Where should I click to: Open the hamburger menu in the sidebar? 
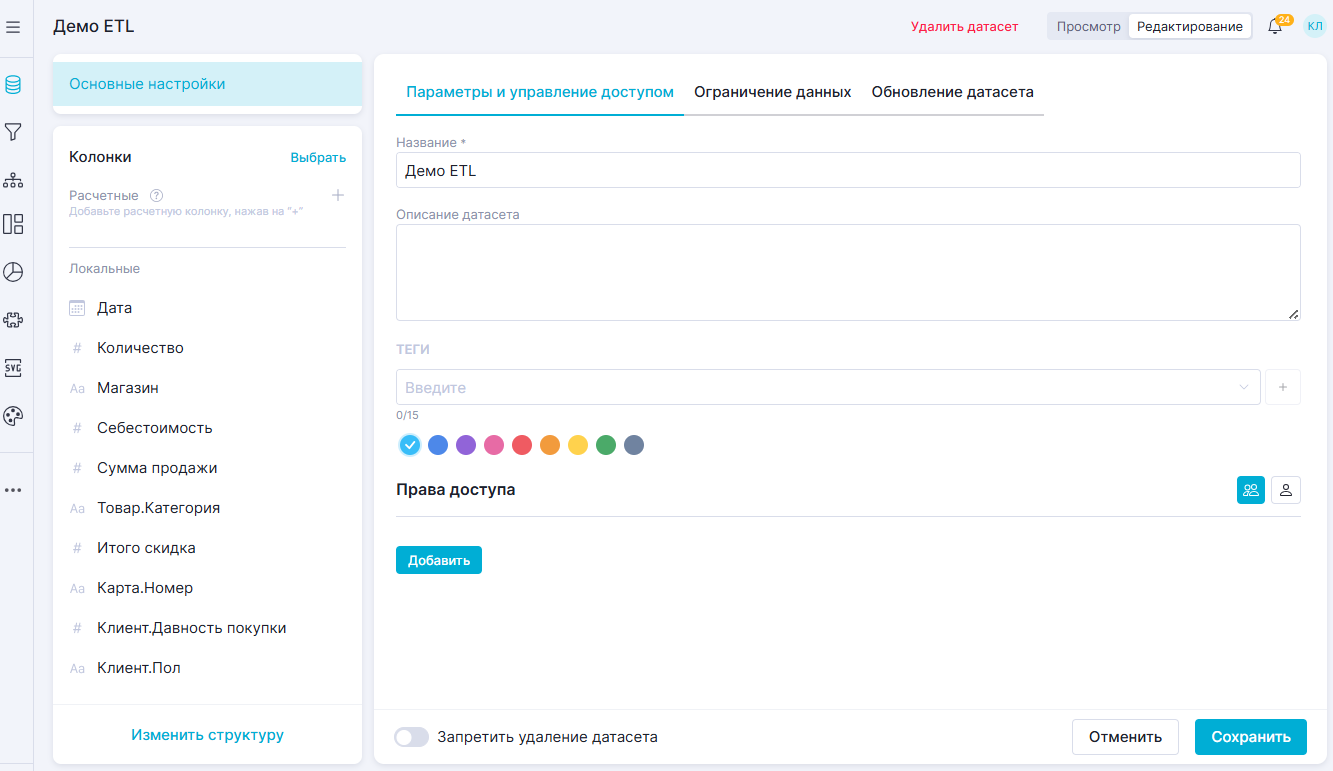coord(13,27)
